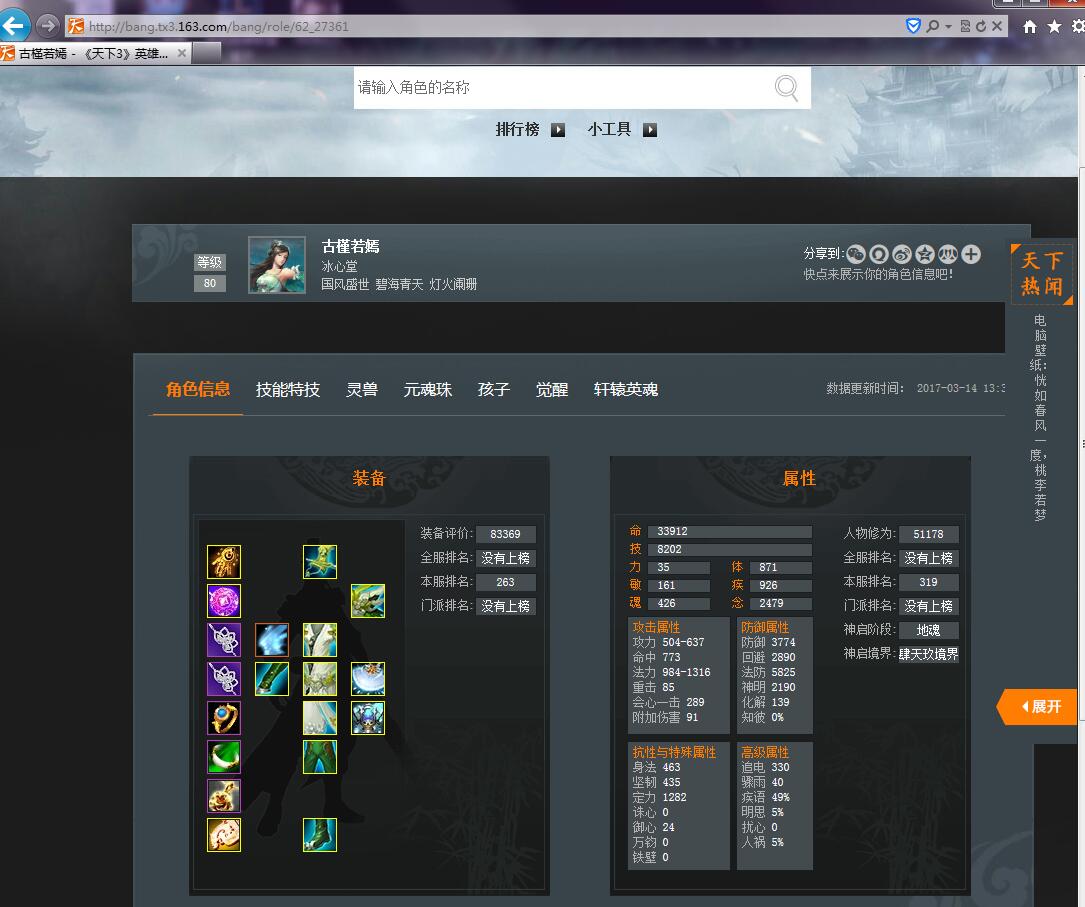Image resolution: width=1085 pixels, height=907 pixels.
Task: Click the green boots equipment icon
Action: (x=320, y=835)
